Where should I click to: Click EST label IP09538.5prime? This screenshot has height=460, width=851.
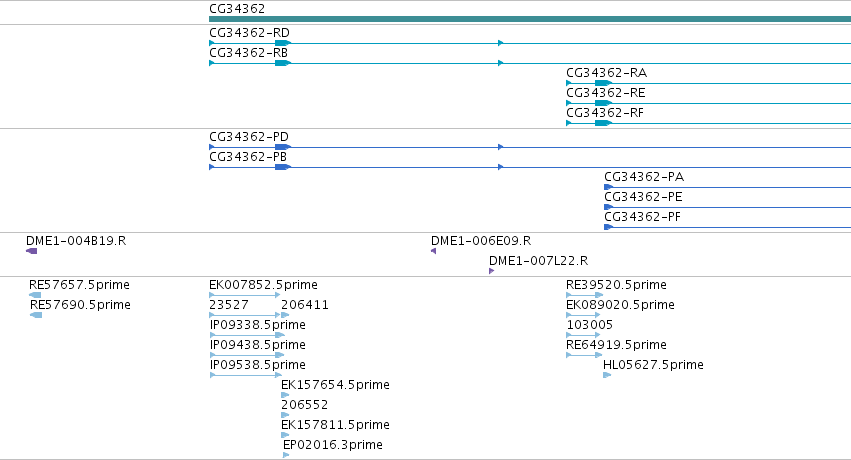coord(258,365)
